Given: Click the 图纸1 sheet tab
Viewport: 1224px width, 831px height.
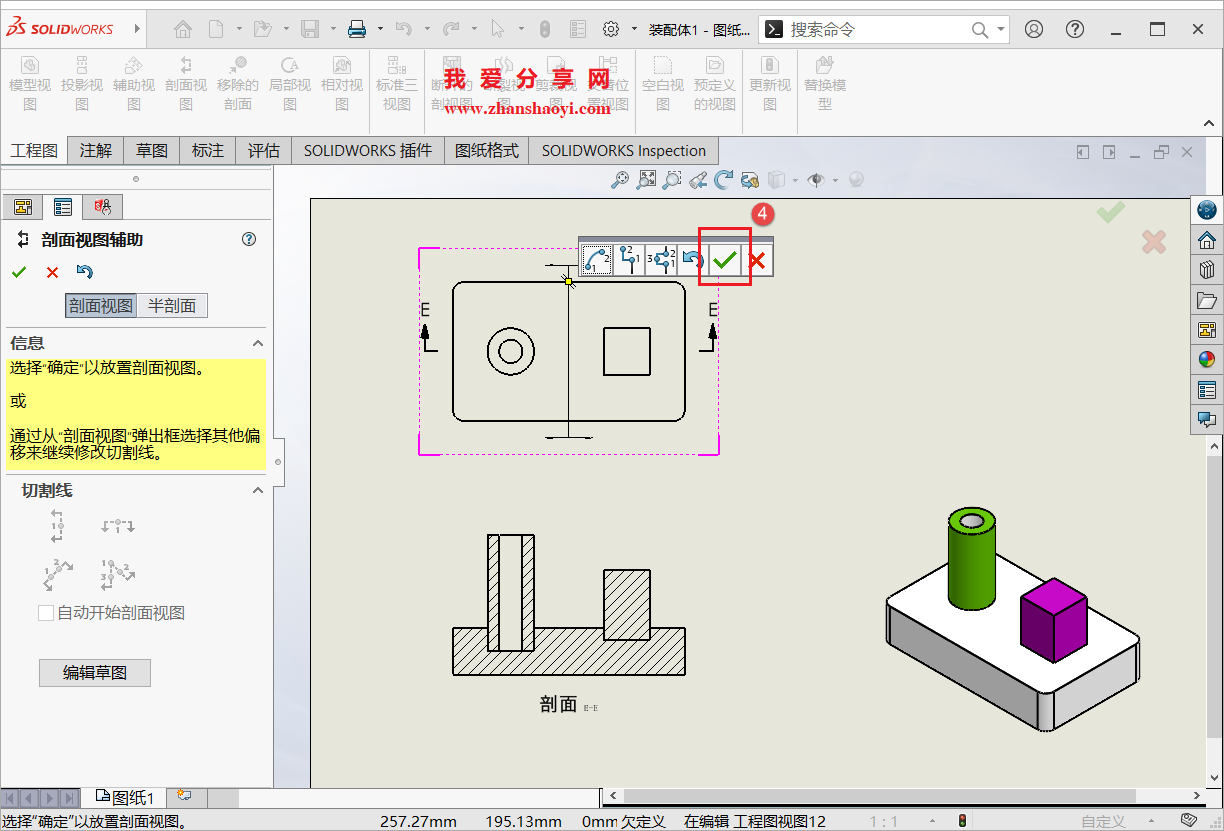Looking at the screenshot, I should (125, 797).
